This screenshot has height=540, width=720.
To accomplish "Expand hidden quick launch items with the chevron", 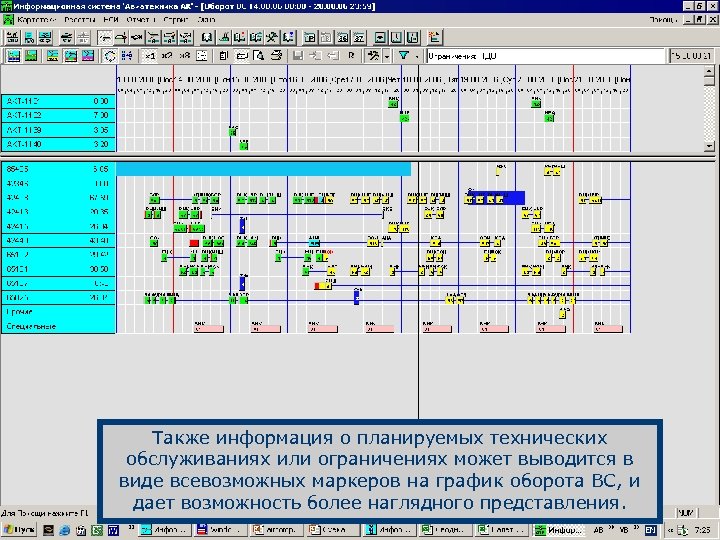I will tap(131, 529).
